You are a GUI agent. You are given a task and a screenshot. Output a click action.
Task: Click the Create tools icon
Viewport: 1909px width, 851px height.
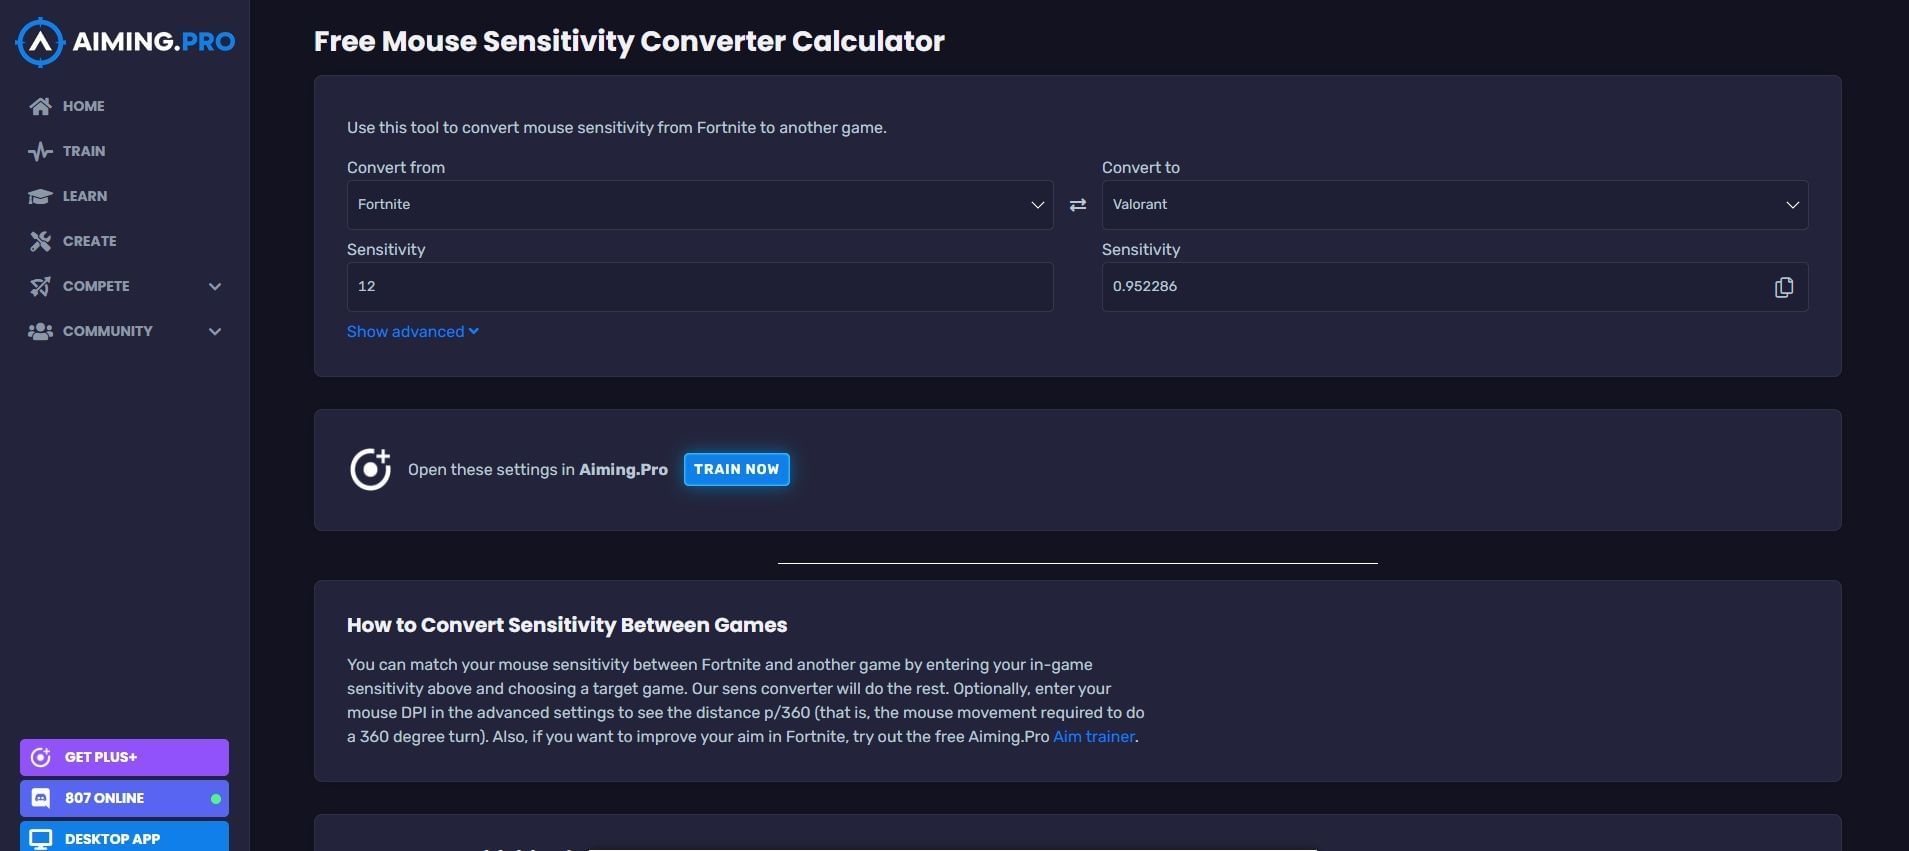point(40,241)
